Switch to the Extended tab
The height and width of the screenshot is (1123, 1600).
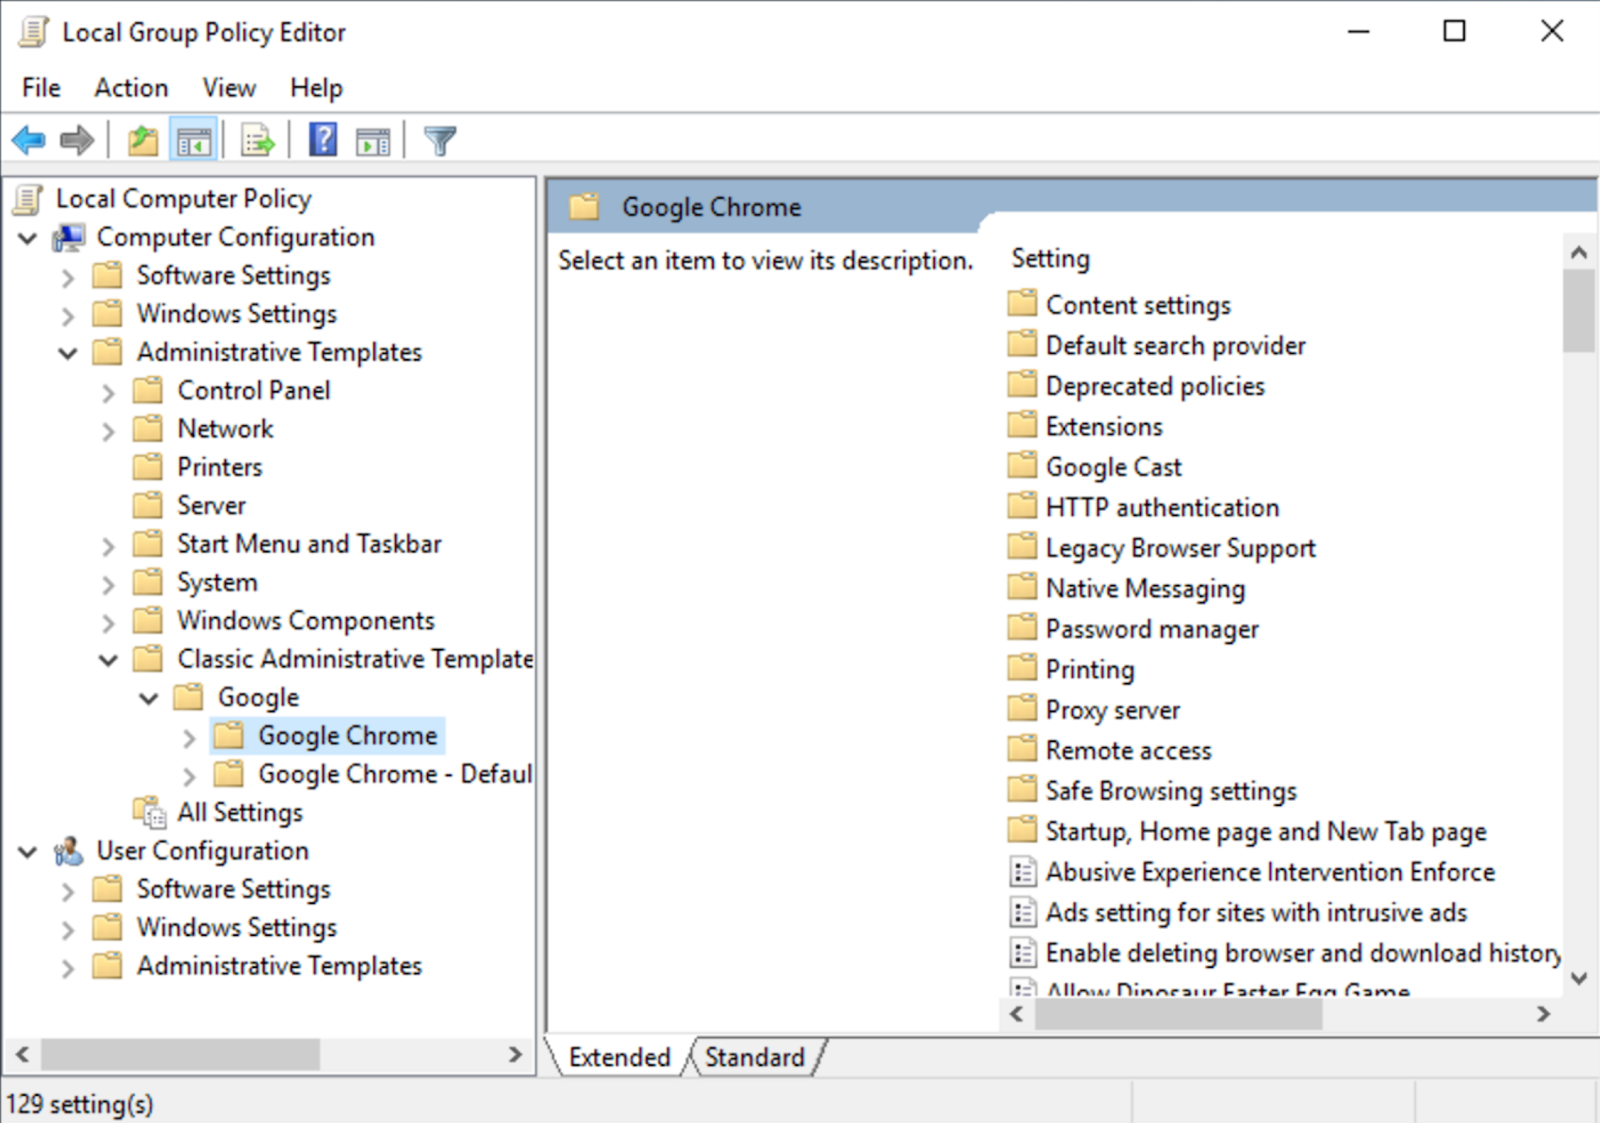pyautogui.click(x=619, y=1057)
